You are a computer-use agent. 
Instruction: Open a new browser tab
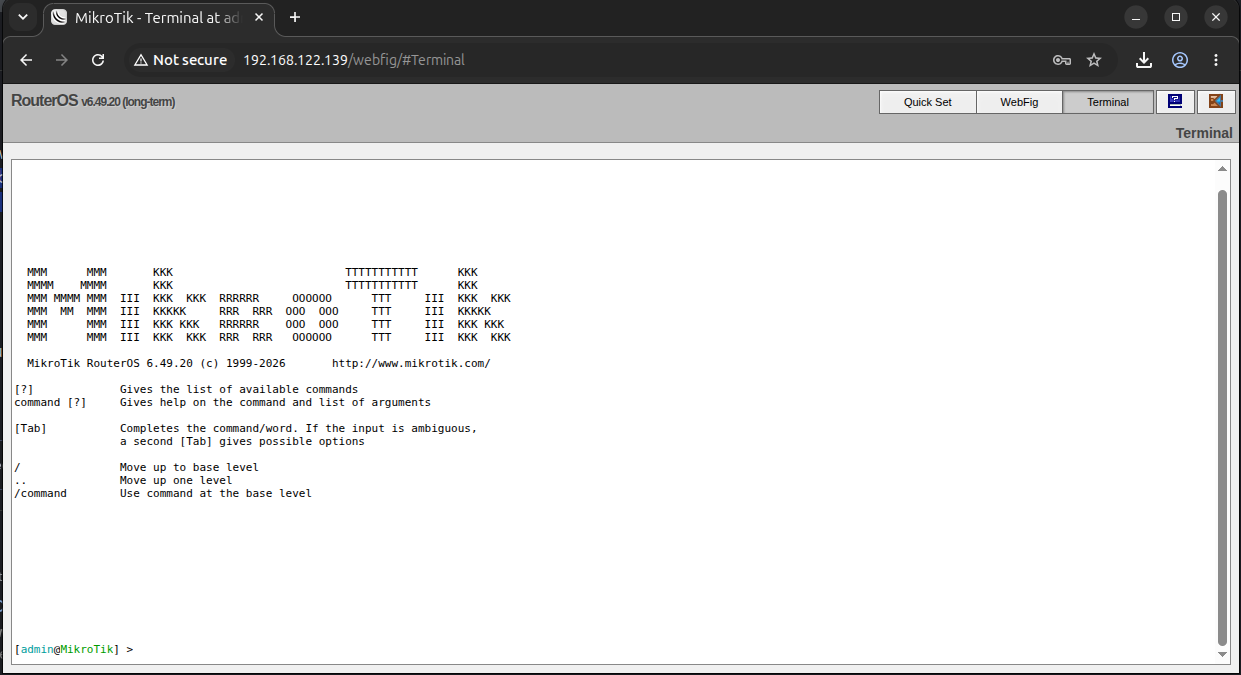tap(295, 17)
